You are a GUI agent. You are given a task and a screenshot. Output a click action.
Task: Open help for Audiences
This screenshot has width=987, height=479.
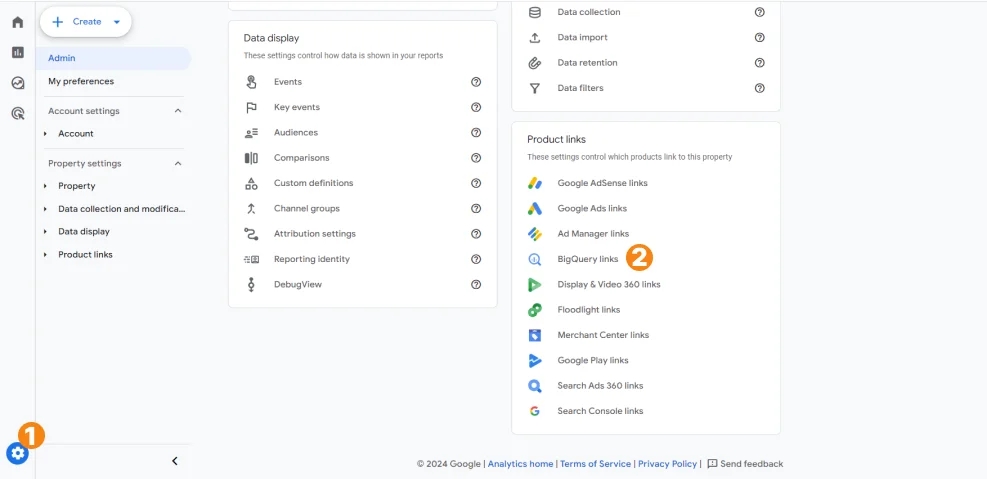click(x=476, y=133)
